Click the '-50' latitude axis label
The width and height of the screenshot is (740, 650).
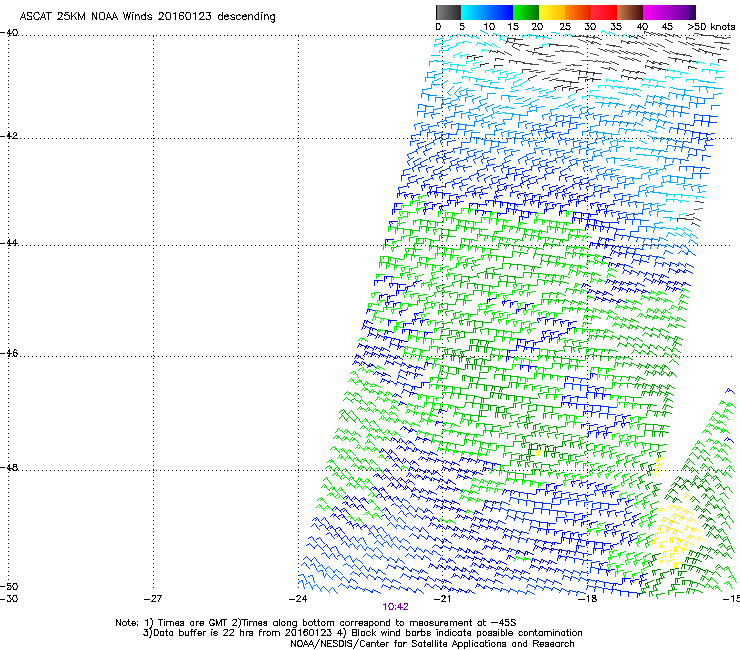(x=9, y=586)
